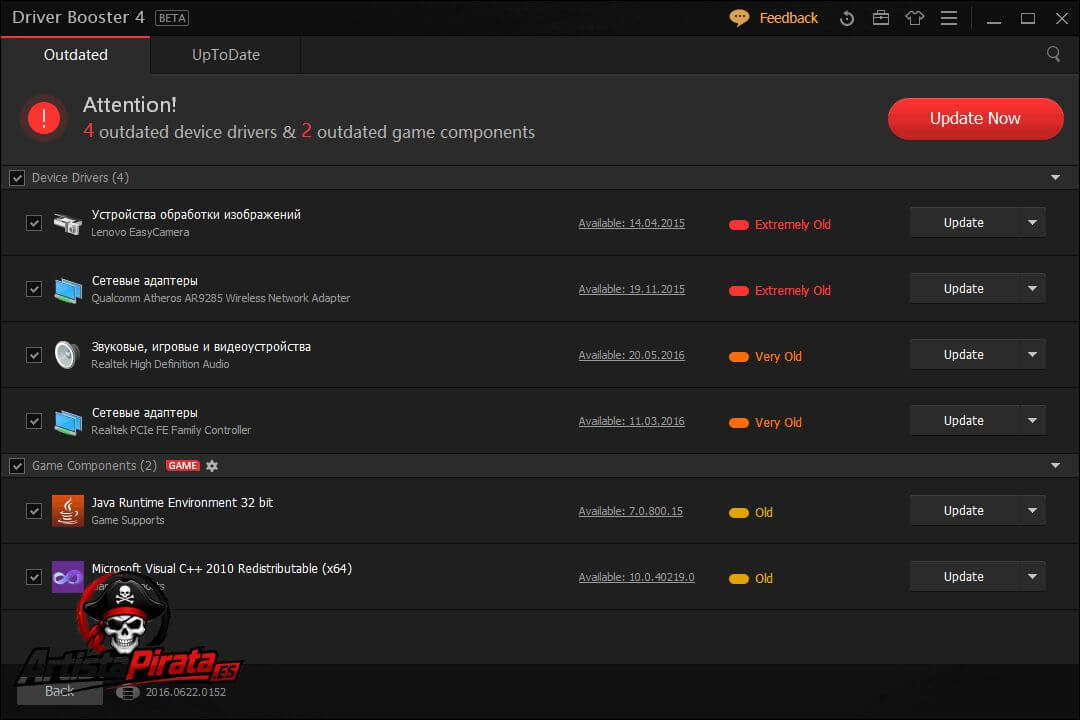This screenshot has height=720, width=1080.
Task: Click the BETA badge in title
Action: pos(172,18)
